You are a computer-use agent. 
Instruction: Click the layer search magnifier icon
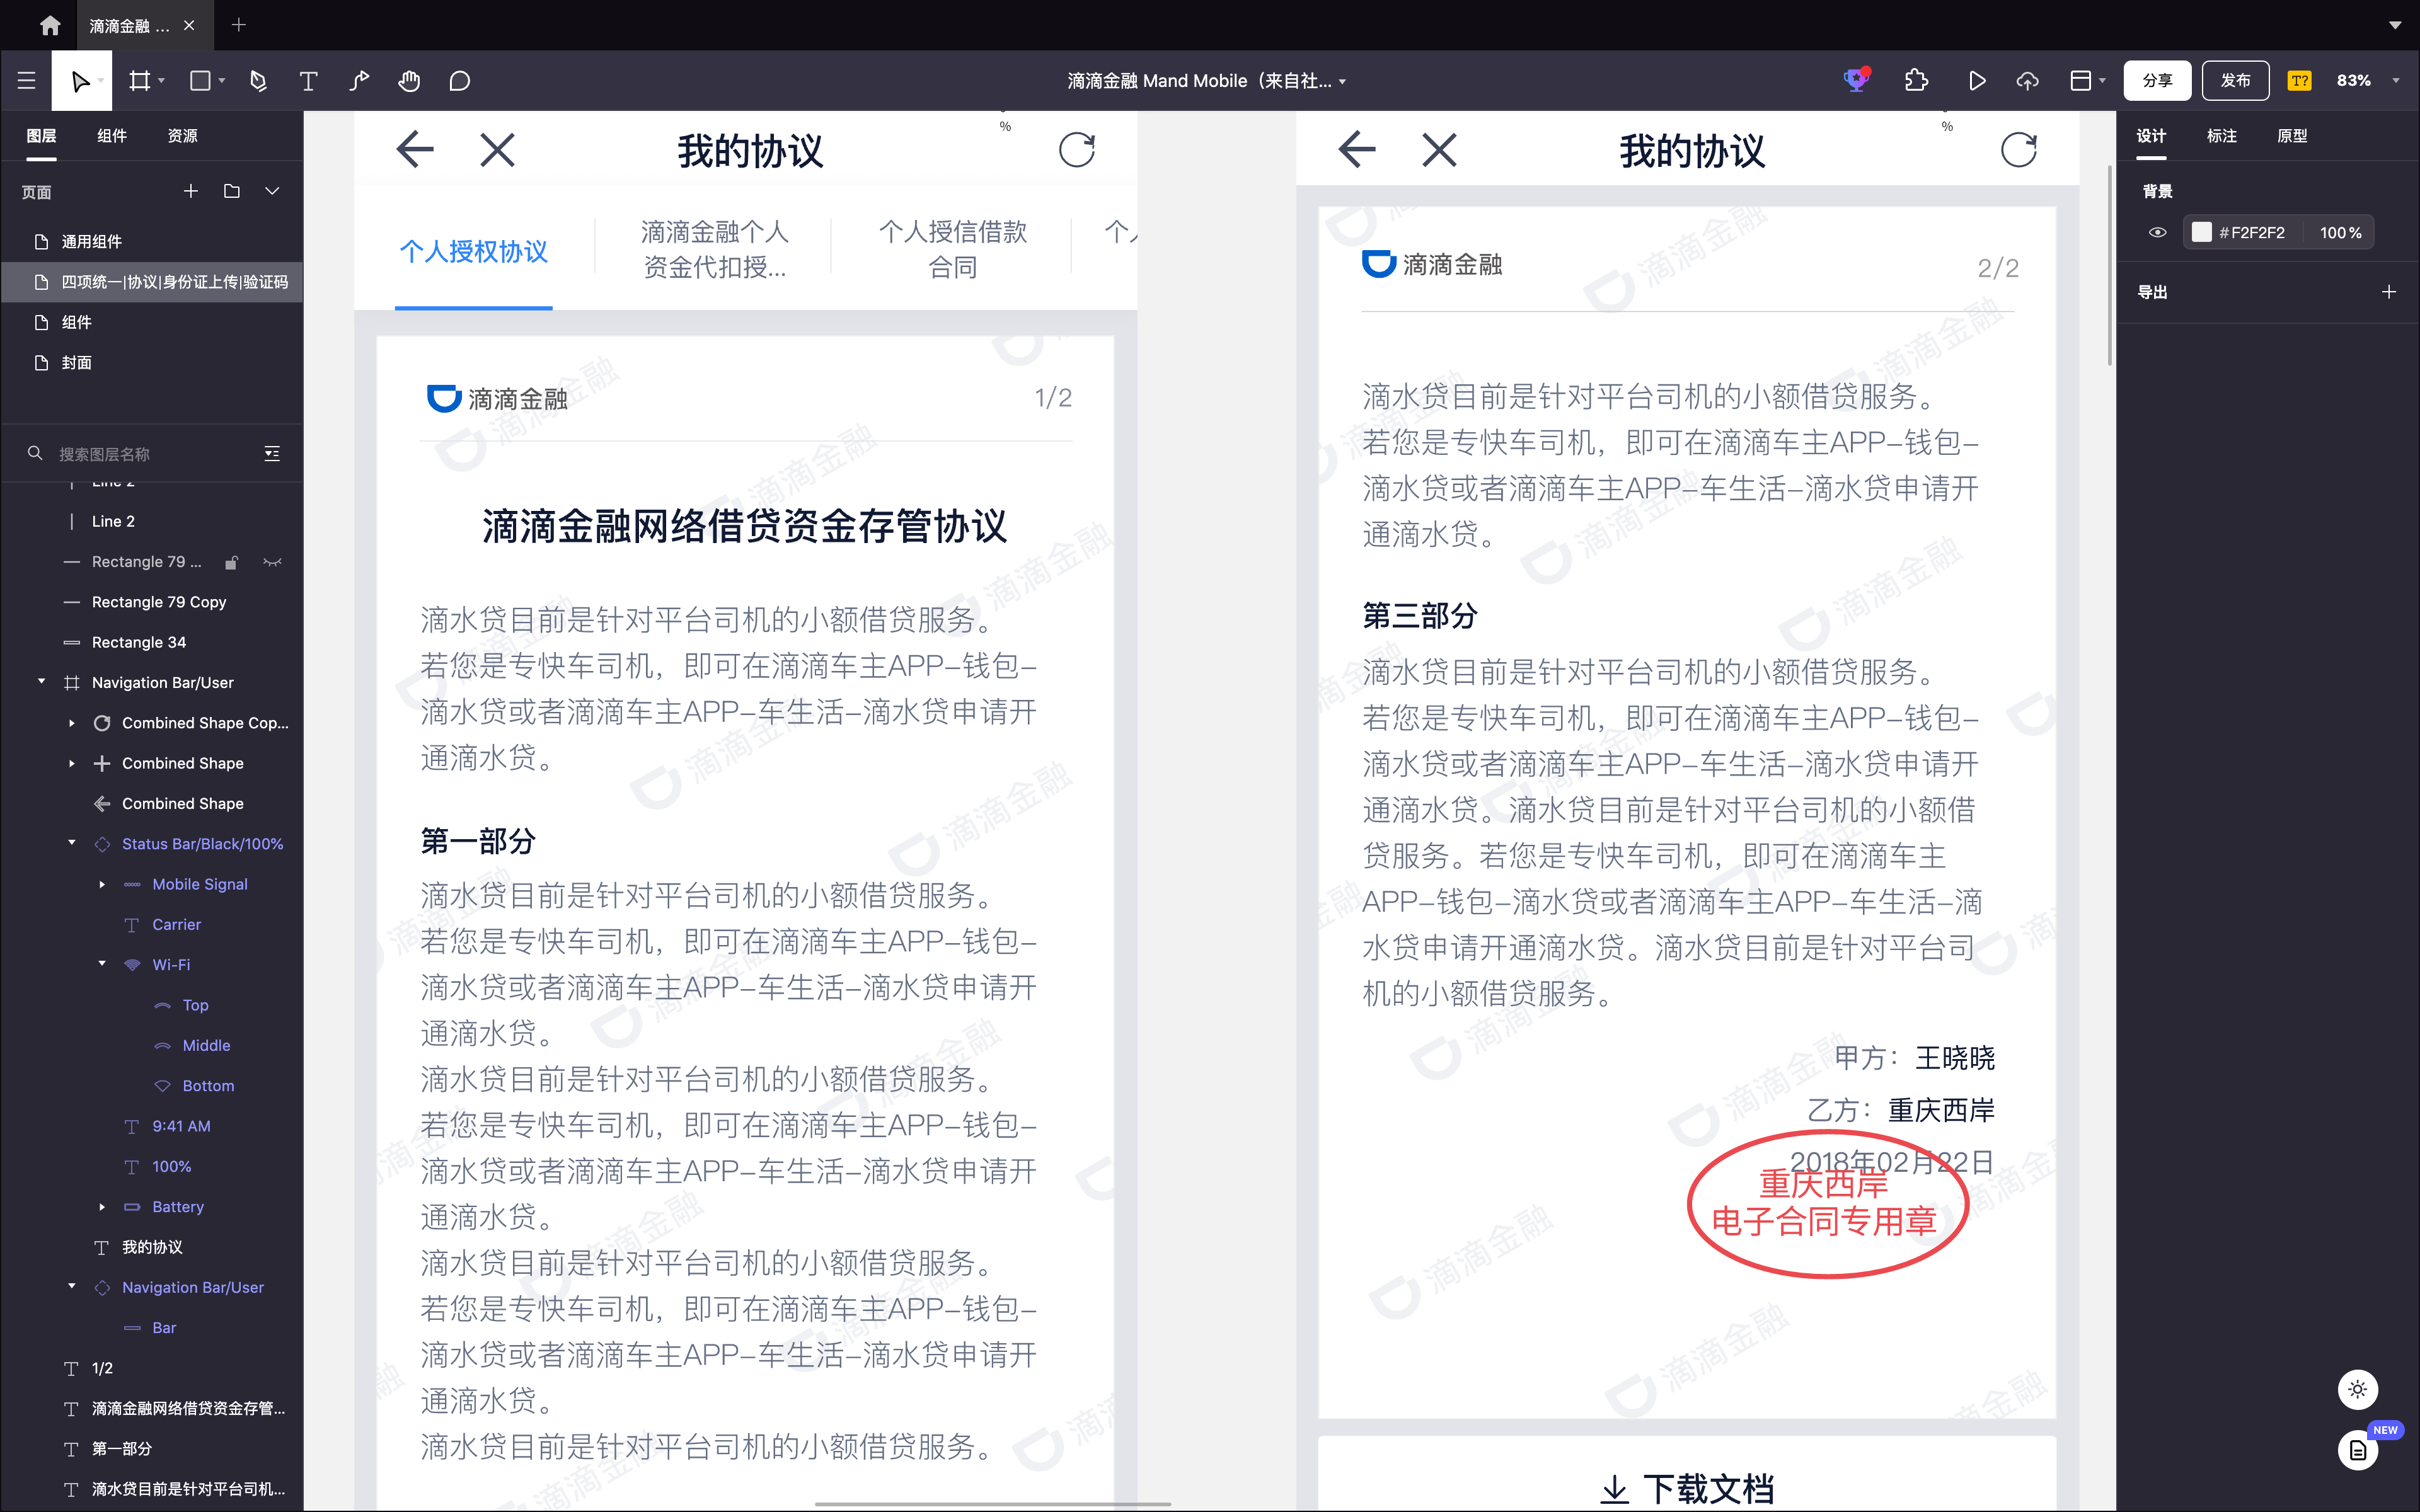pos(35,453)
